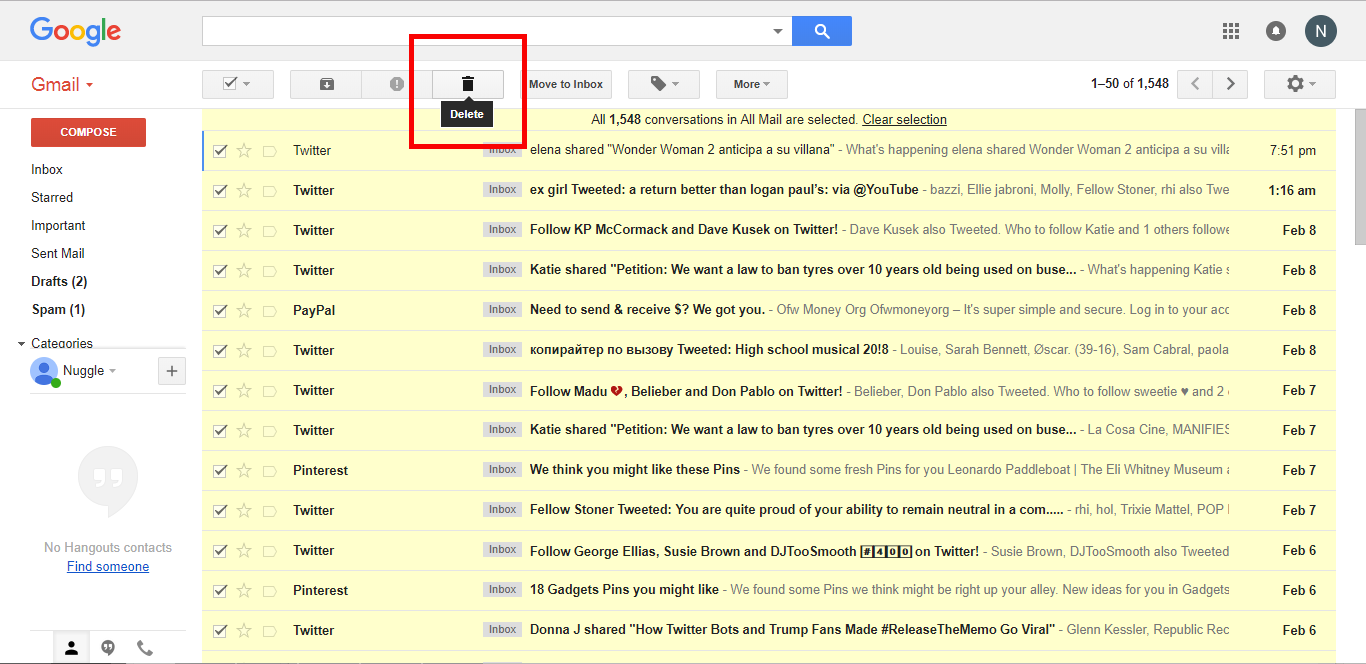The width and height of the screenshot is (1366, 664).
Task: Star the Wonder Woman 2 email
Action: (x=244, y=150)
